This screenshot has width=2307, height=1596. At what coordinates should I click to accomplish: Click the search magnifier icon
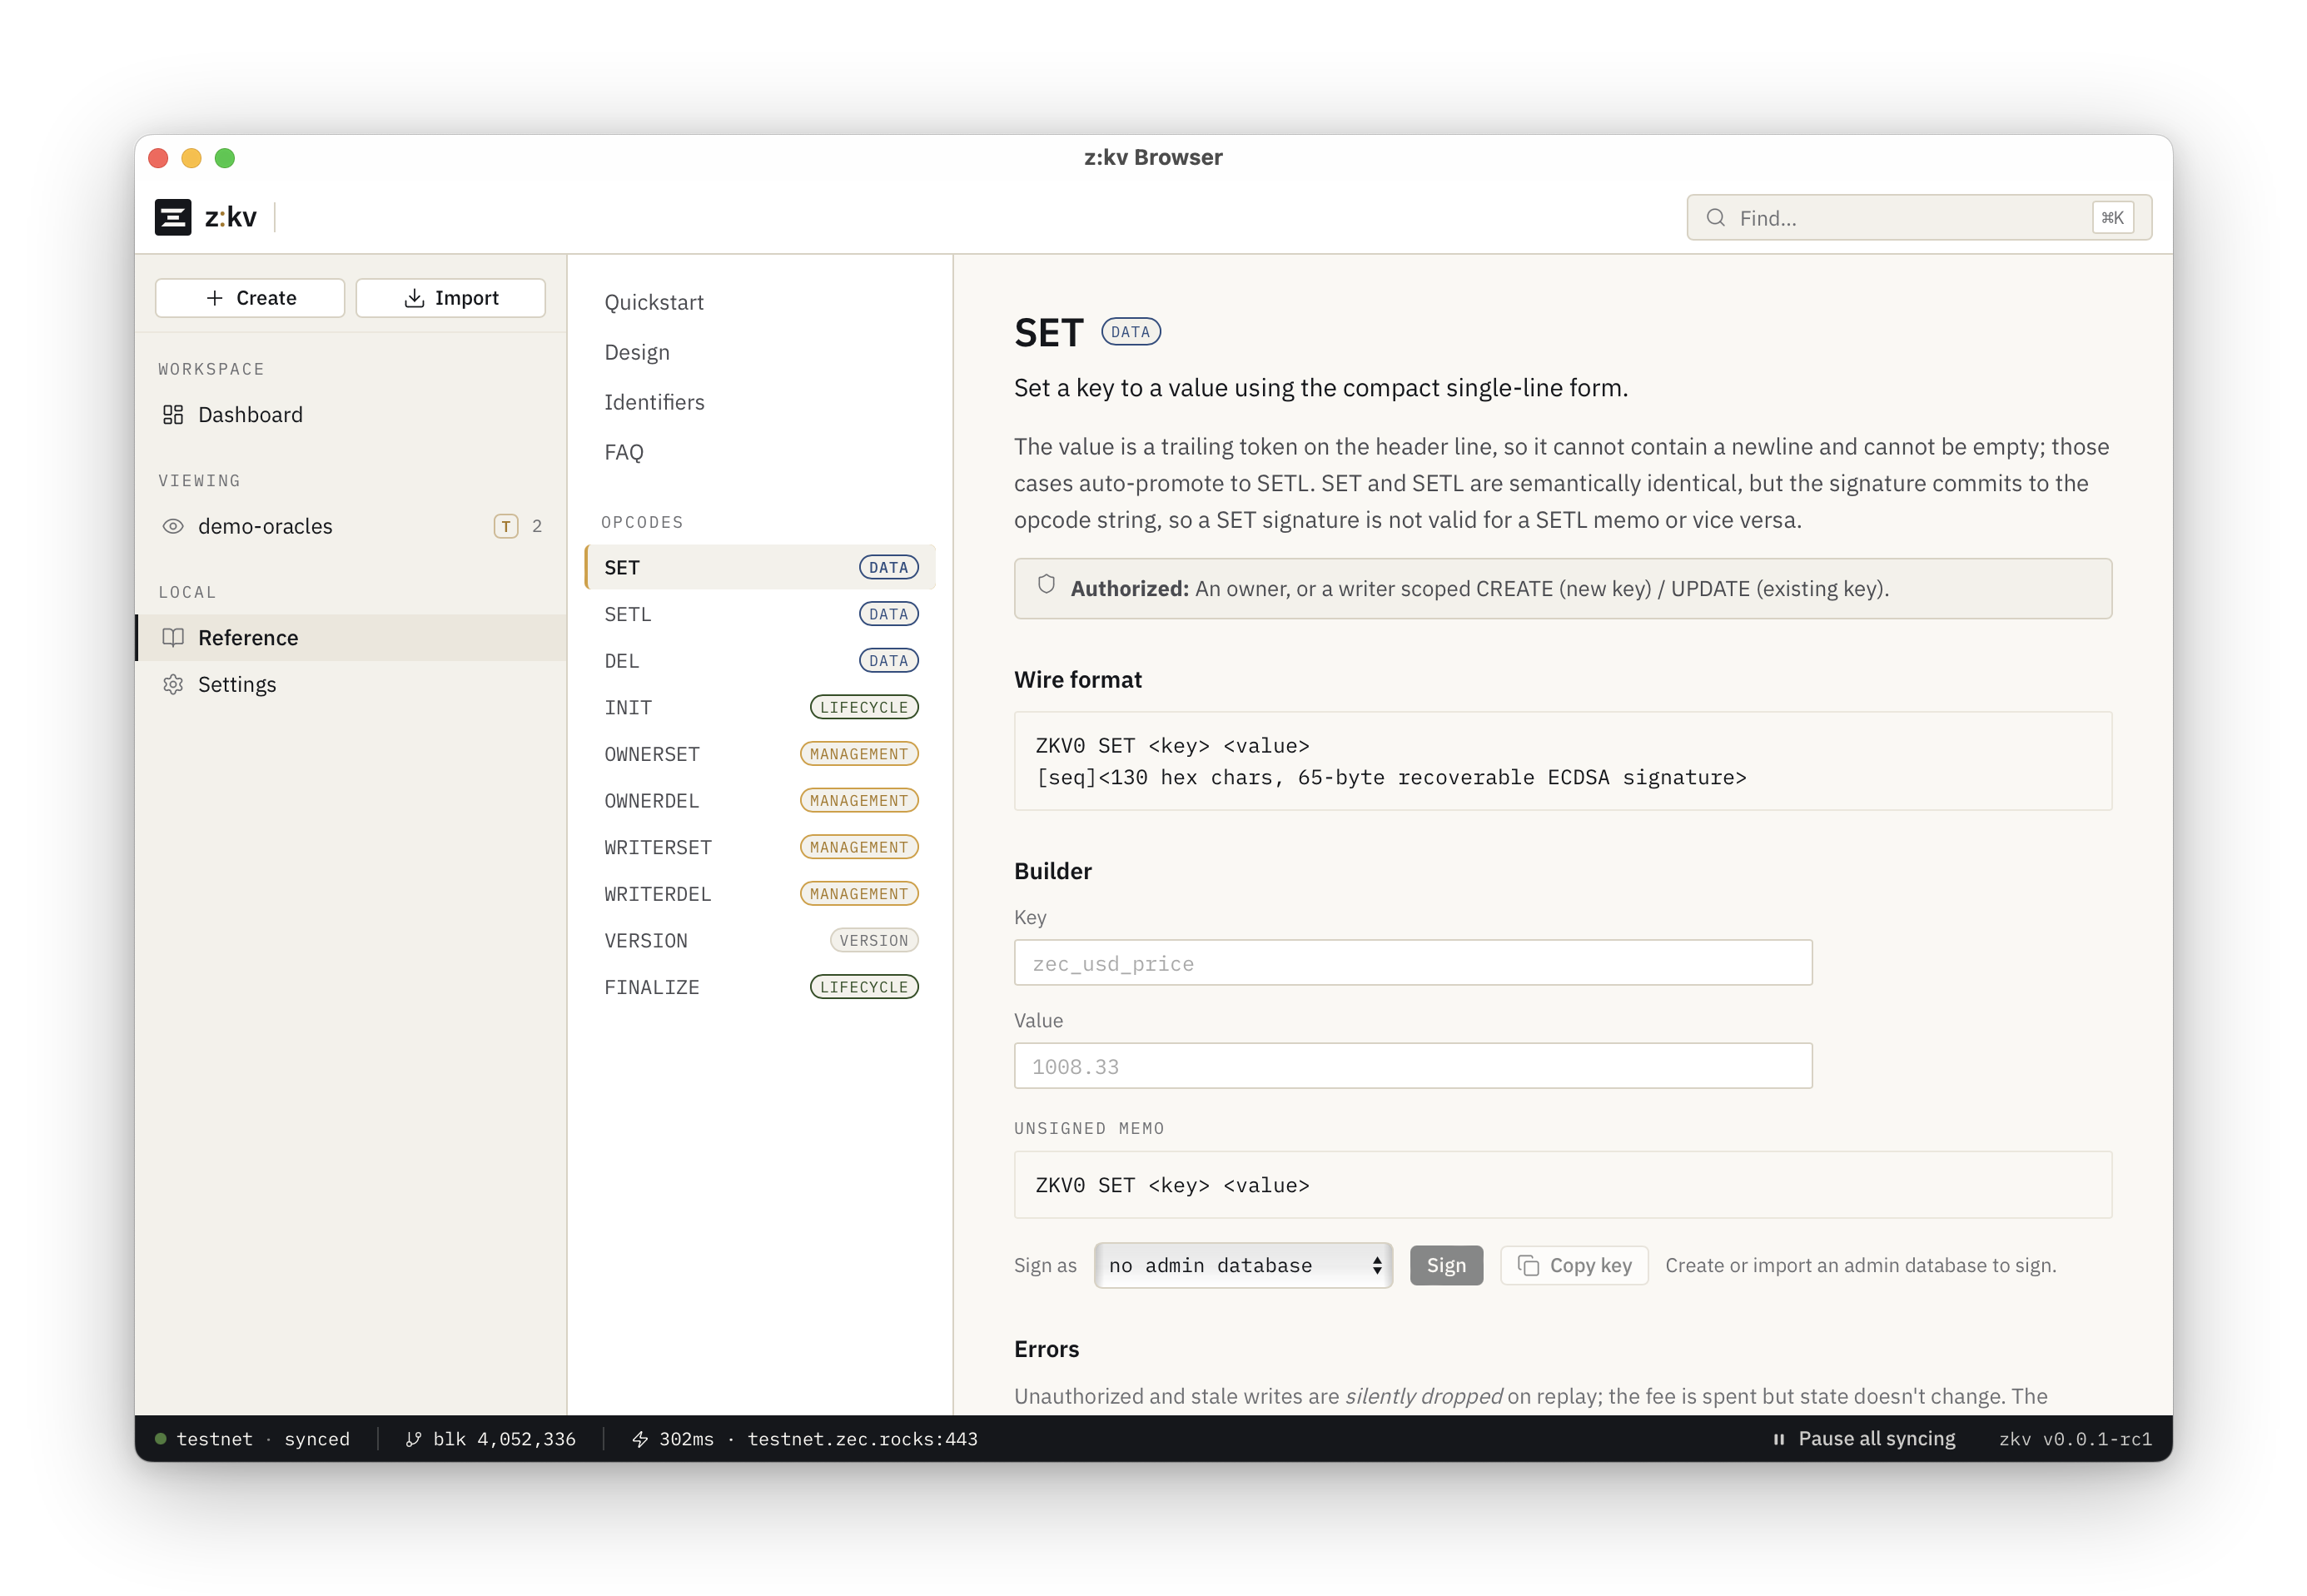click(1715, 218)
